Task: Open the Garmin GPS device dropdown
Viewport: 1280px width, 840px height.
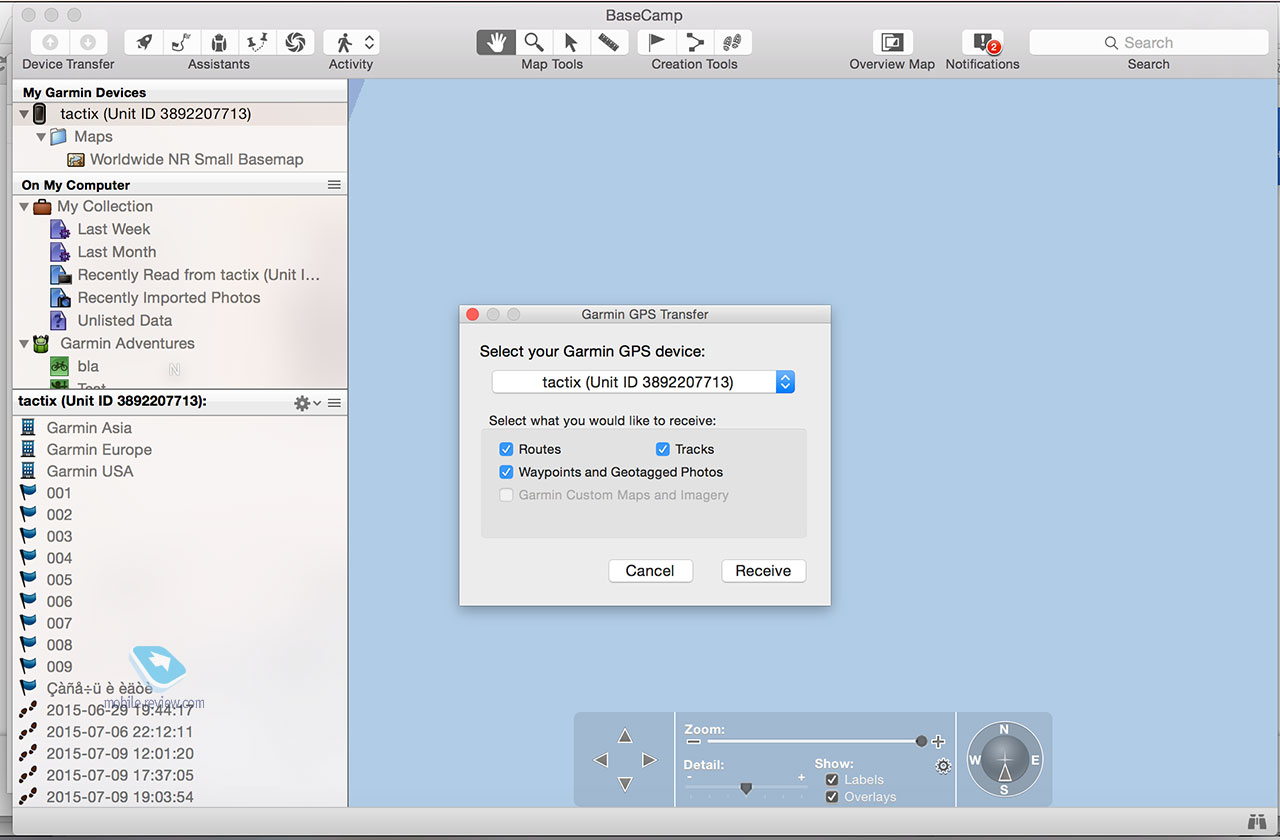Action: click(x=643, y=382)
